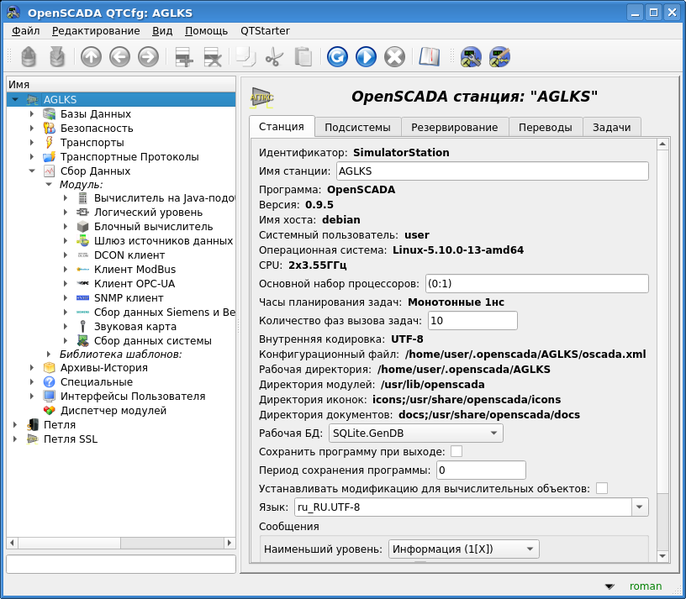Click the Архивы-История icon
The width and height of the screenshot is (686, 599).
coord(49,368)
